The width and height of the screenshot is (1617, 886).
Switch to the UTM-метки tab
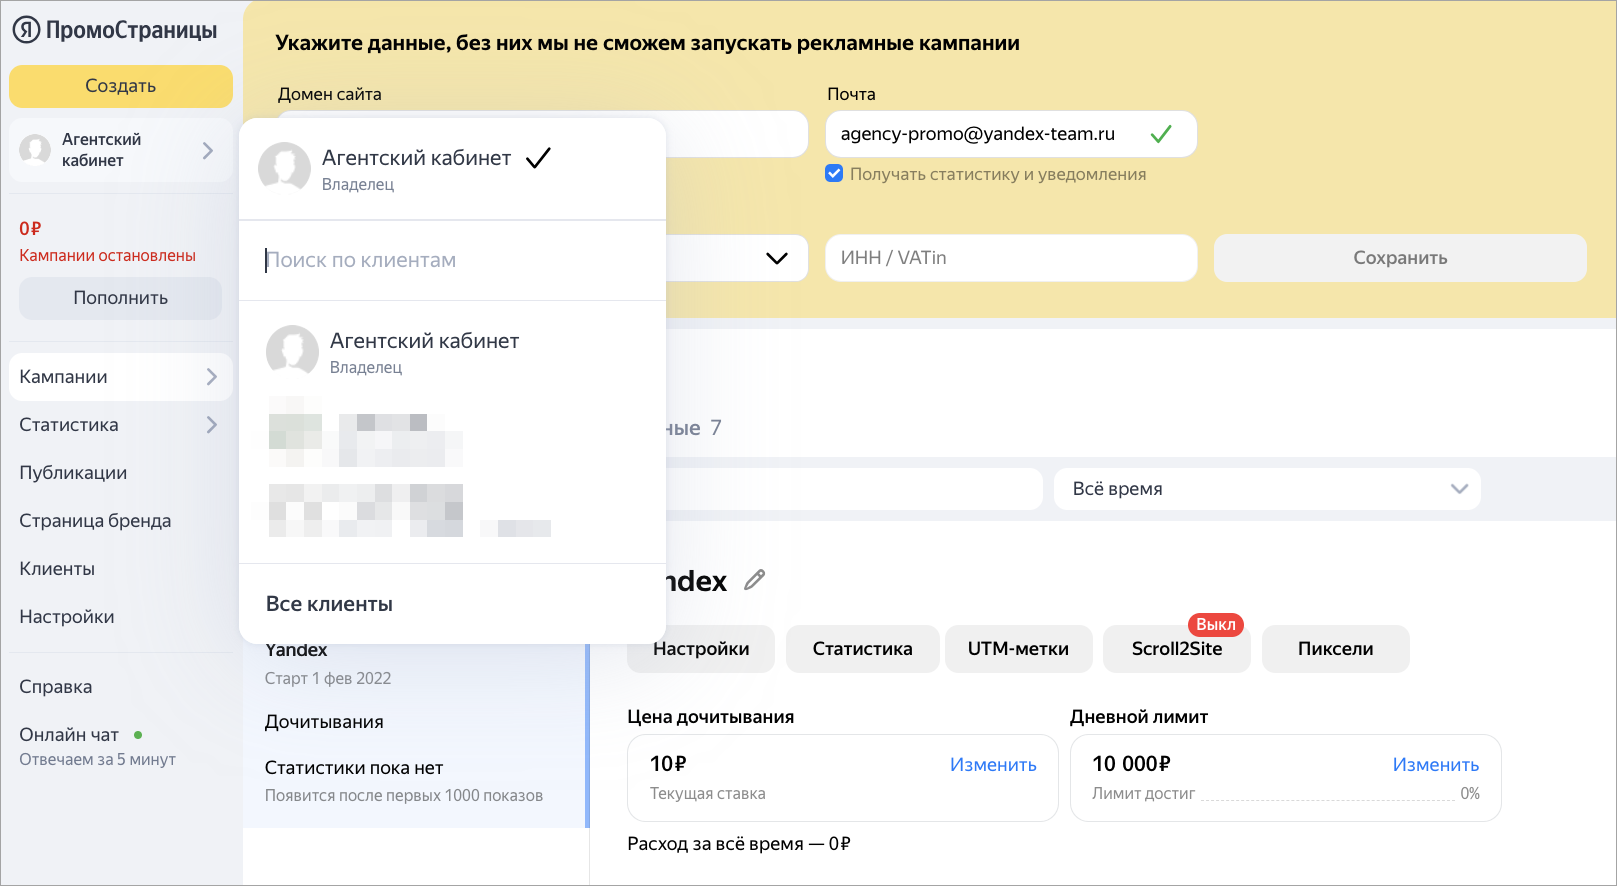pyautogui.click(x=1018, y=649)
